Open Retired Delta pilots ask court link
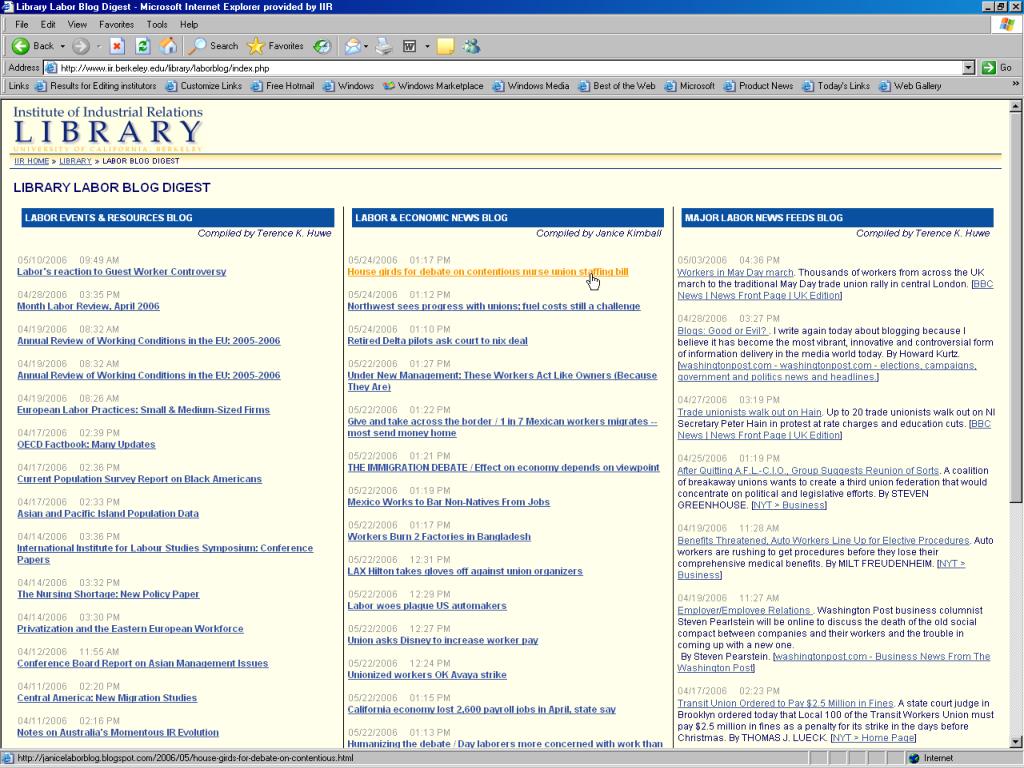Screen dimensions: 1024x768 pos(438,341)
